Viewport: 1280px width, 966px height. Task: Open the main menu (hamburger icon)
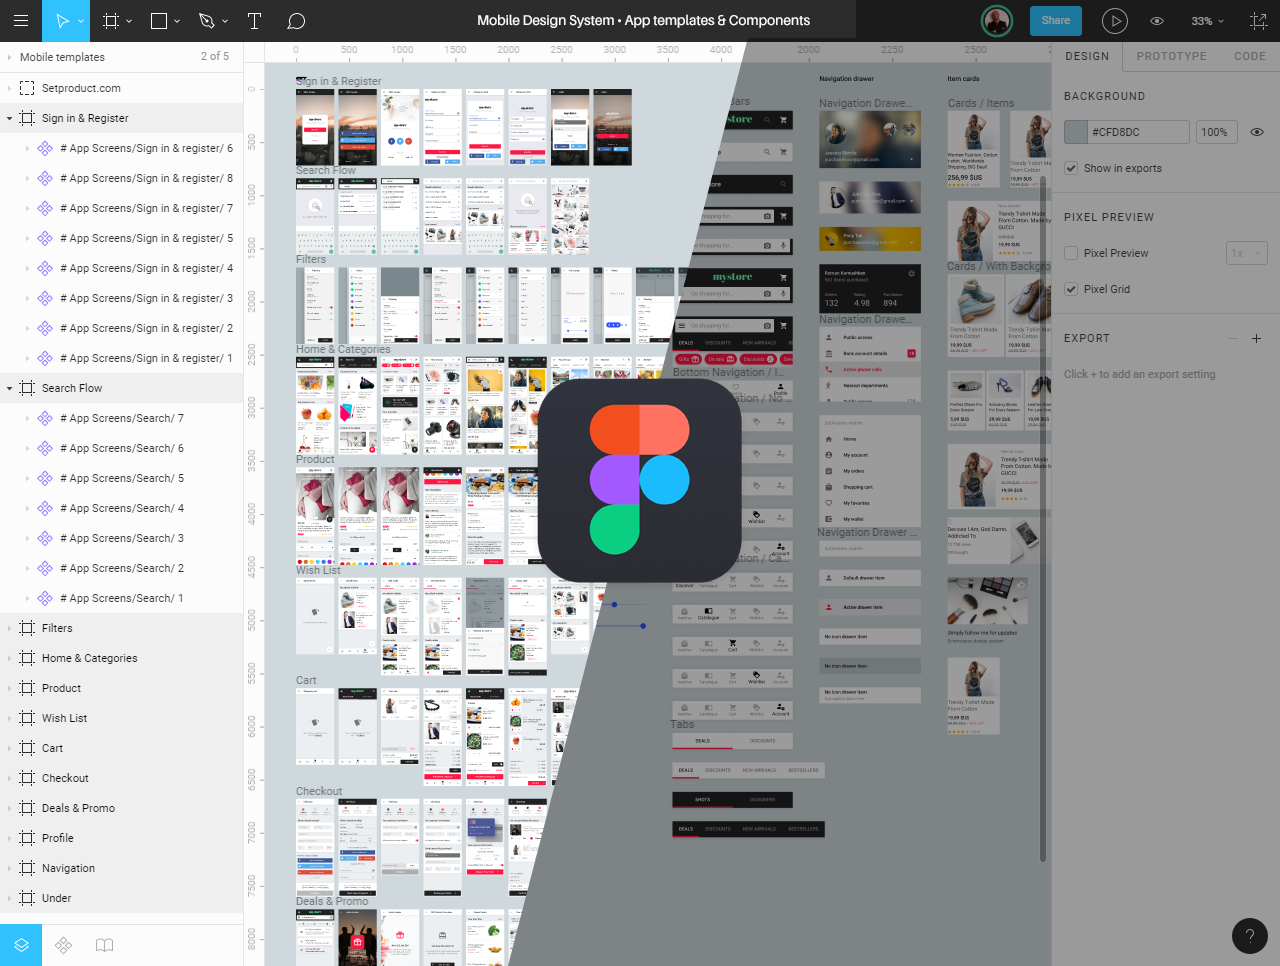click(x=20, y=20)
